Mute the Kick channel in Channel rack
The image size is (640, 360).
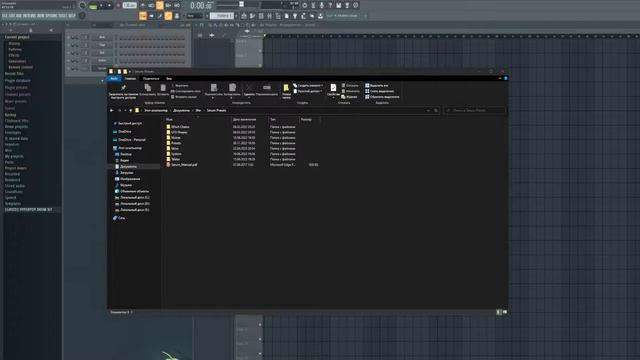[x=69, y=37]
